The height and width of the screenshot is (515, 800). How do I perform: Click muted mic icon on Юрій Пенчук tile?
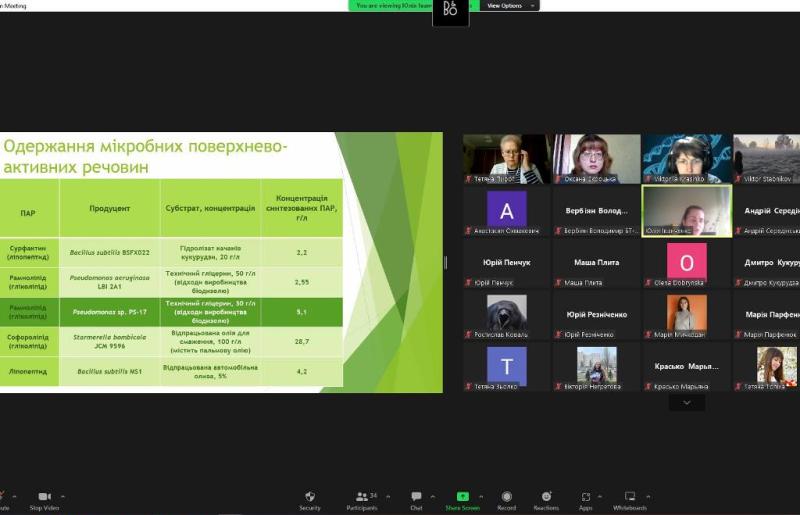point(468,282)
